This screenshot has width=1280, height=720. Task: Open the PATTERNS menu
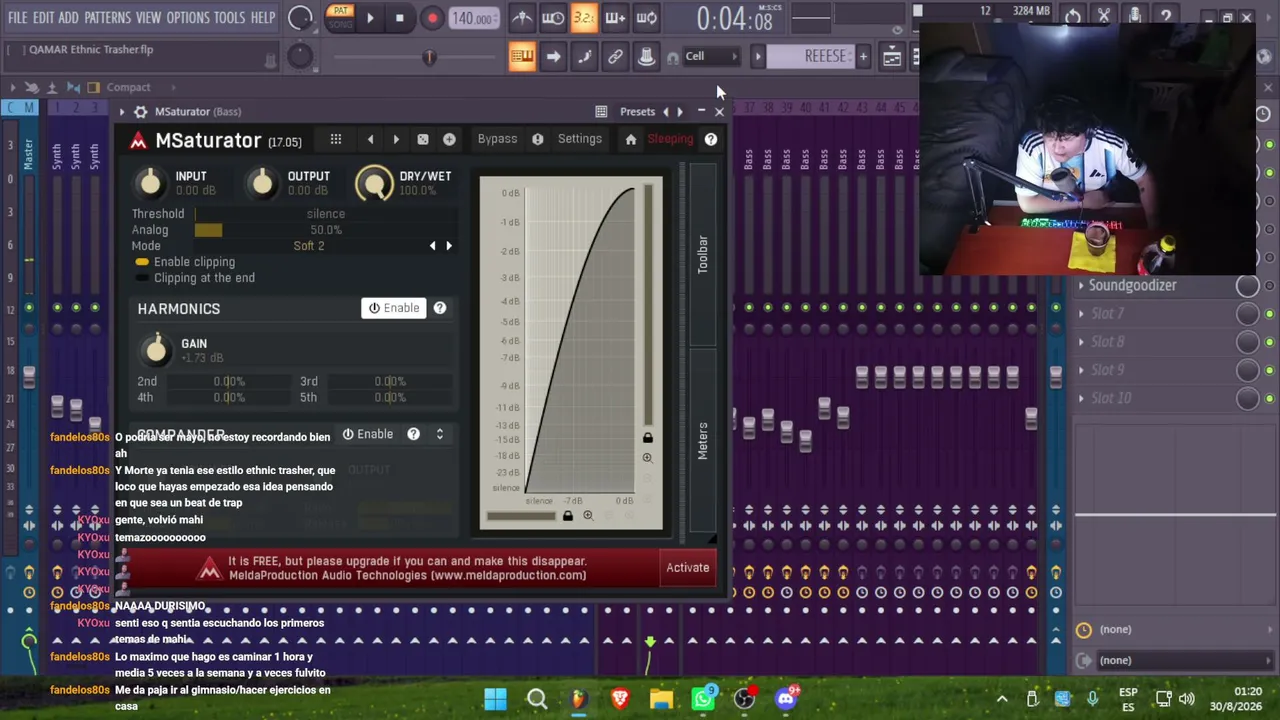pyautogui.click(x=107, y=17)
